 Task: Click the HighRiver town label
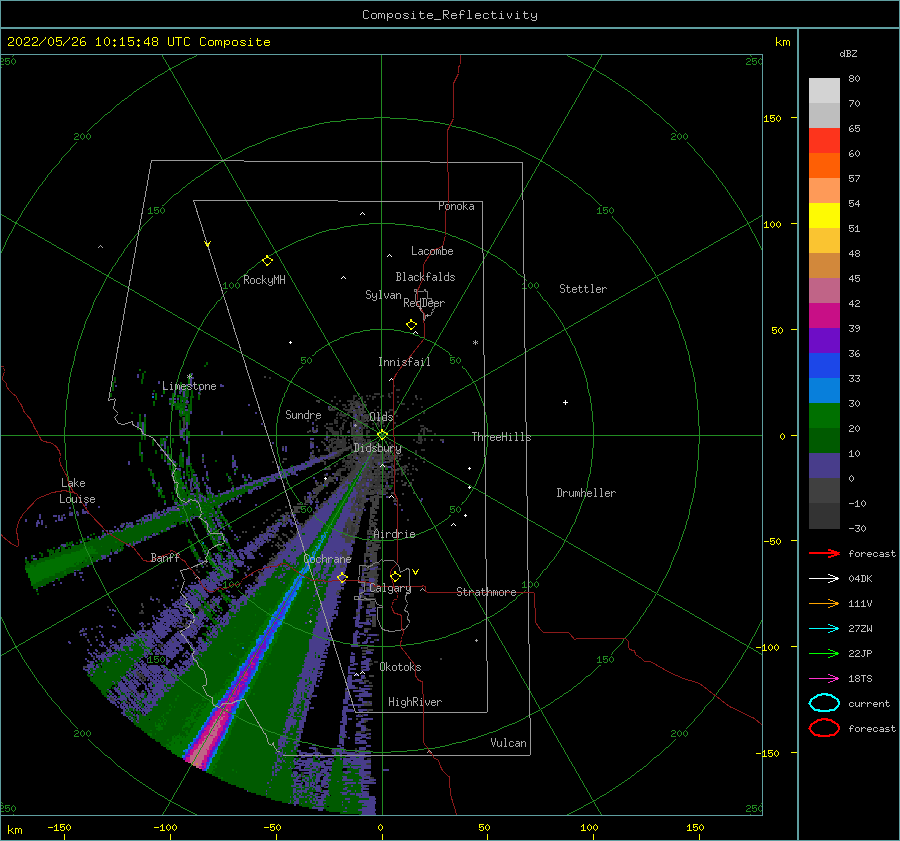[x=415, y=702]
